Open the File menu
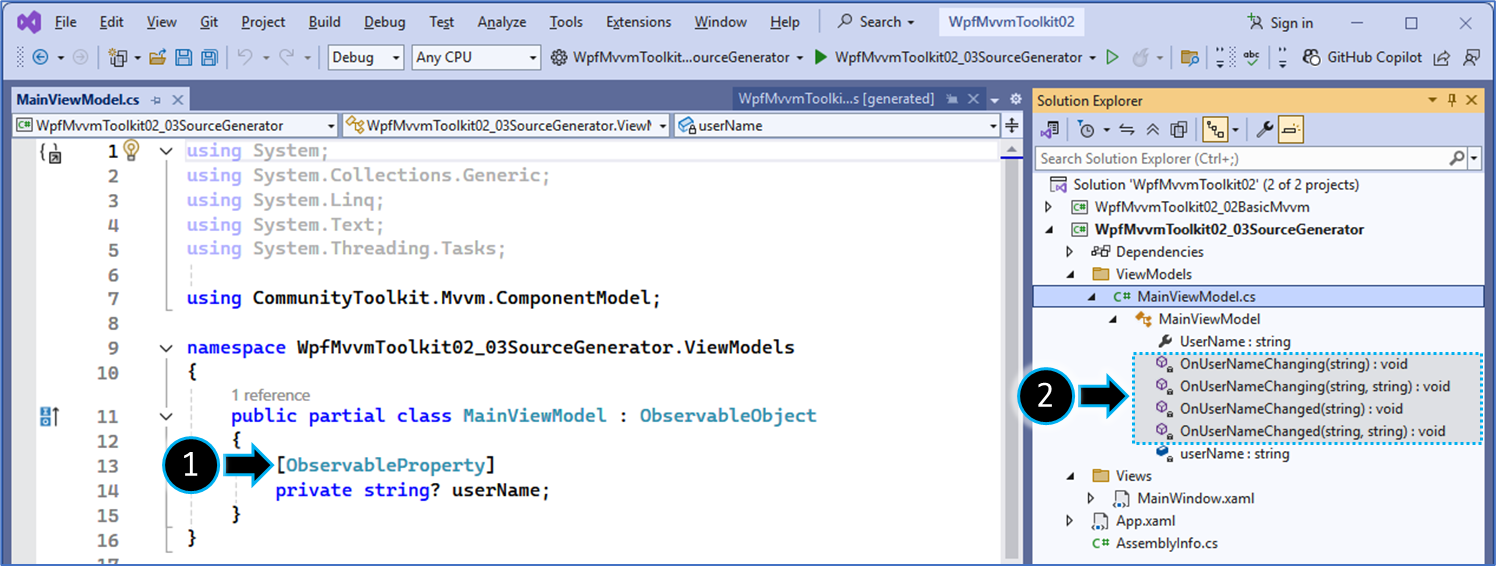This screenshot has height=566, width=1496. click(65, 22)
